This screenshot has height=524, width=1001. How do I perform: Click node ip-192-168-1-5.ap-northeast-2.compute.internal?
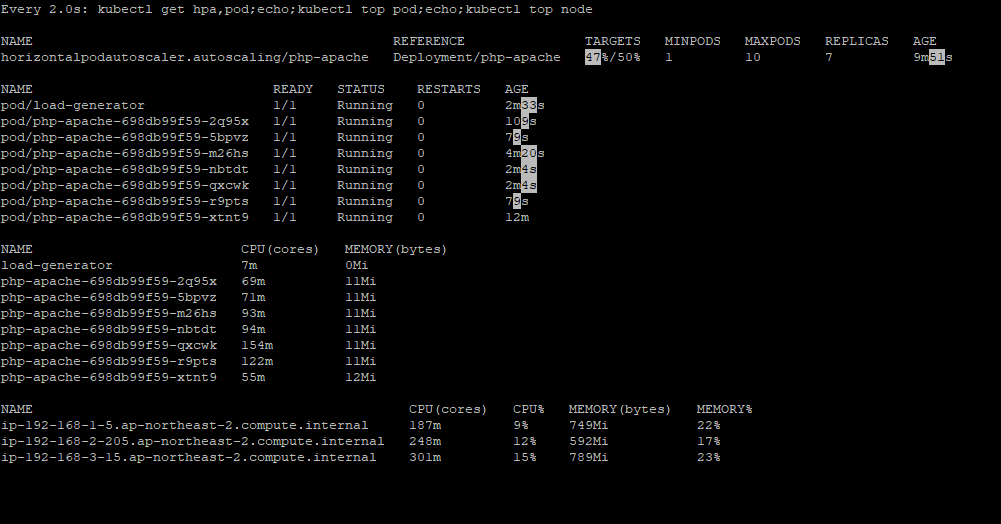pos(184,425)
